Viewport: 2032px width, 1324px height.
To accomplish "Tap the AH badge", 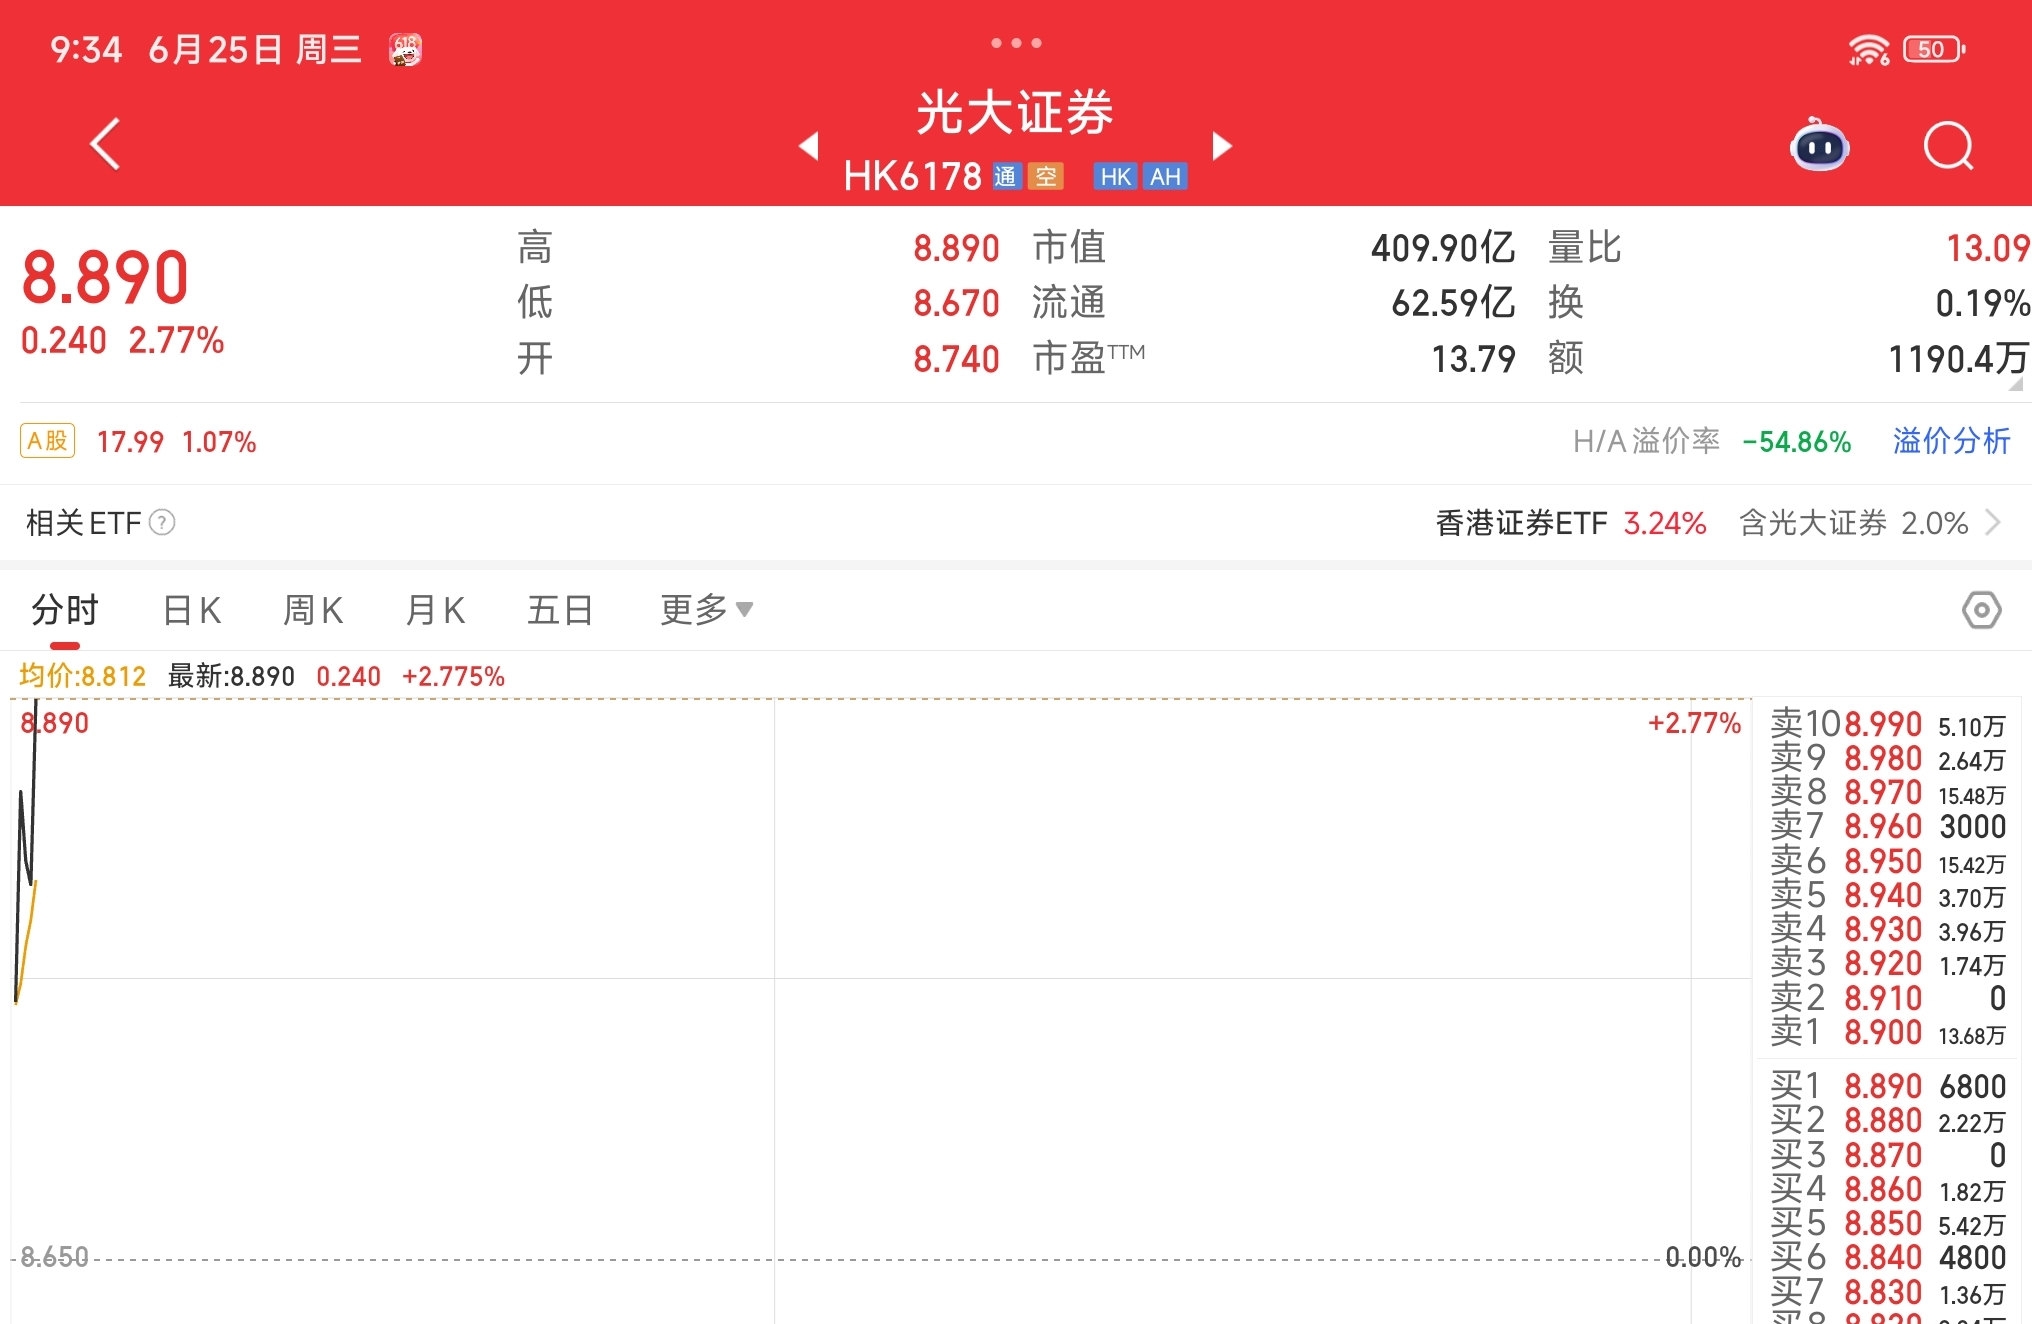I will (1165, 177).
